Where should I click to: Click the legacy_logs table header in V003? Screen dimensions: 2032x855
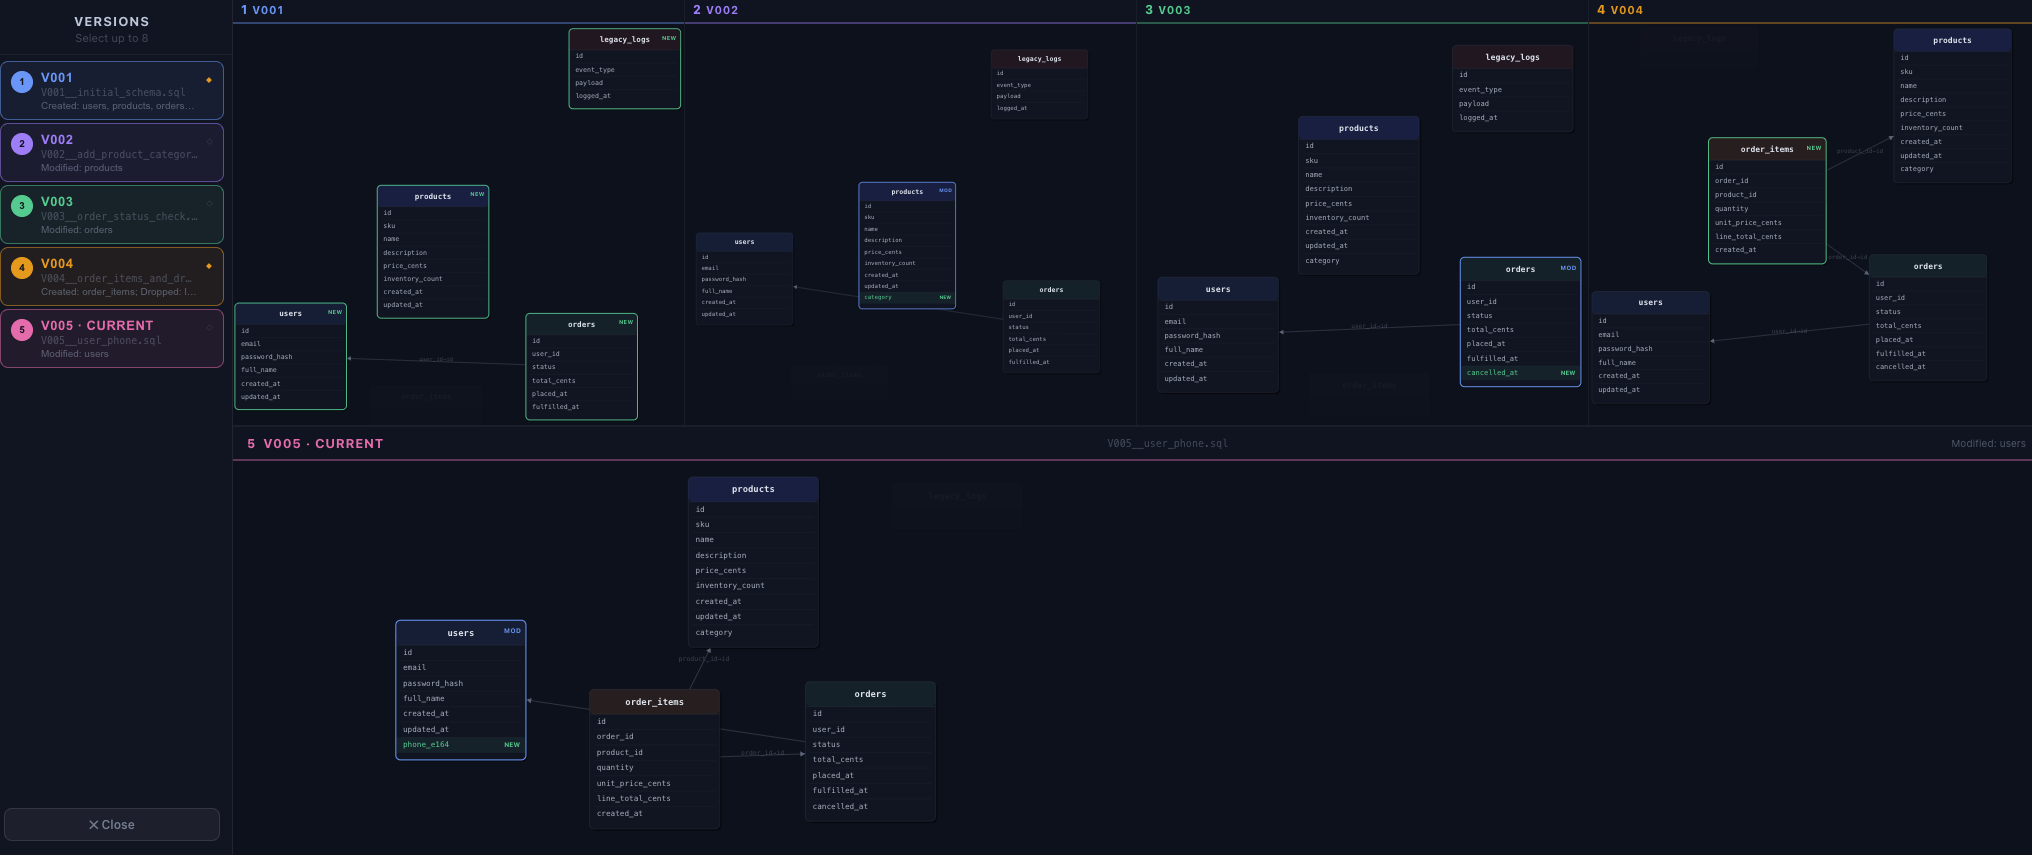click(1513, 57)
